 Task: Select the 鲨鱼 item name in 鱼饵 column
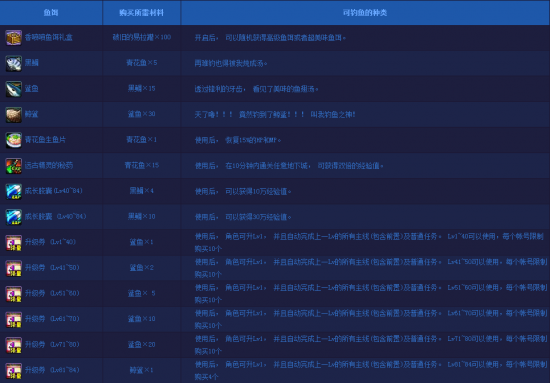(32, 89)
